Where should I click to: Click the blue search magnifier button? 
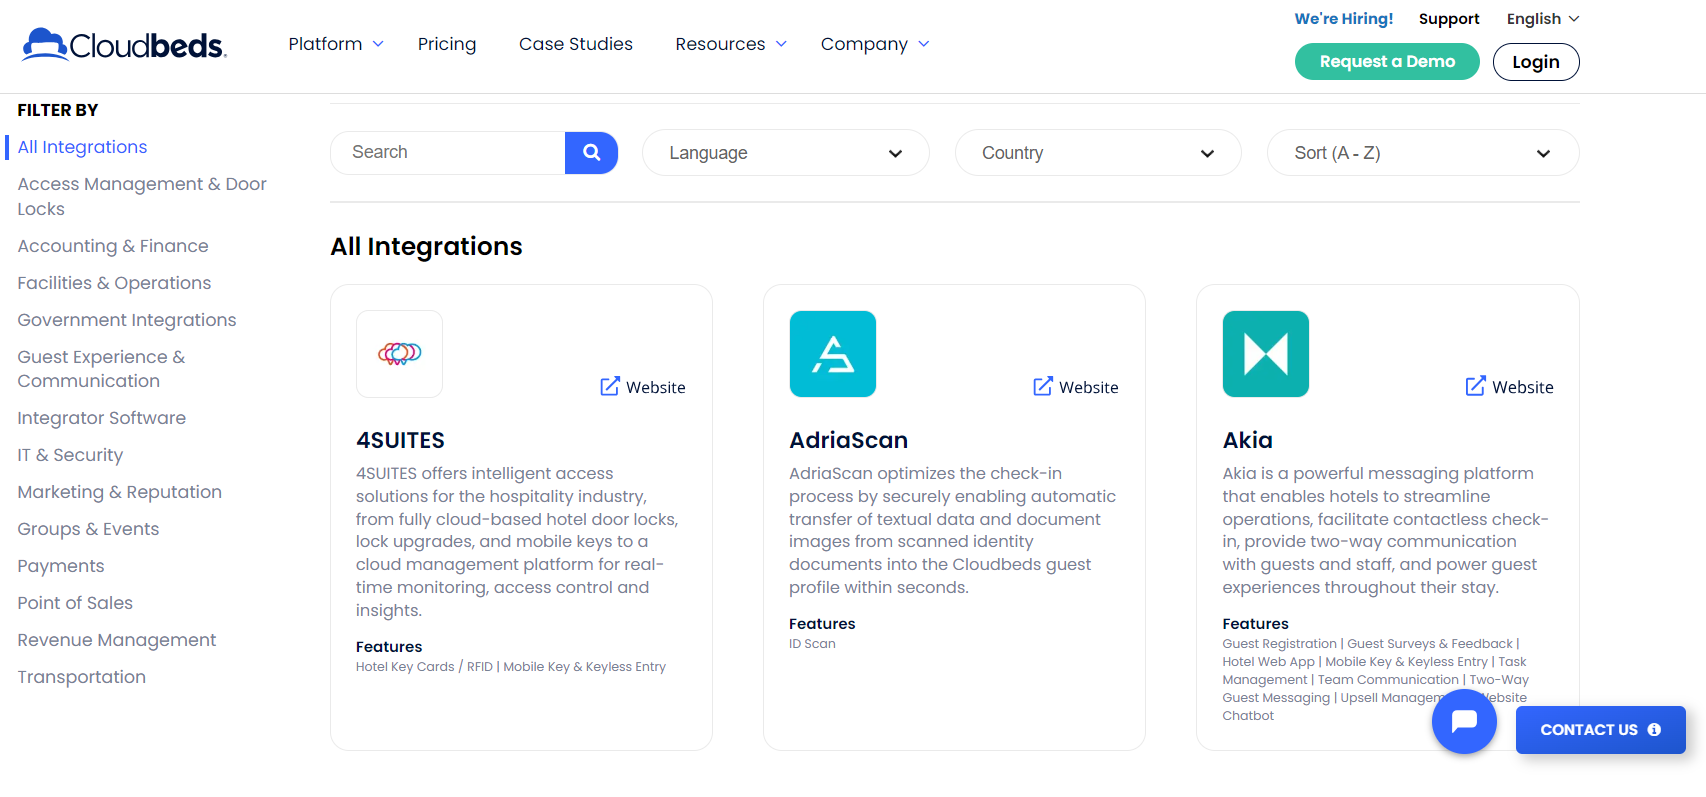pos(591,153)
